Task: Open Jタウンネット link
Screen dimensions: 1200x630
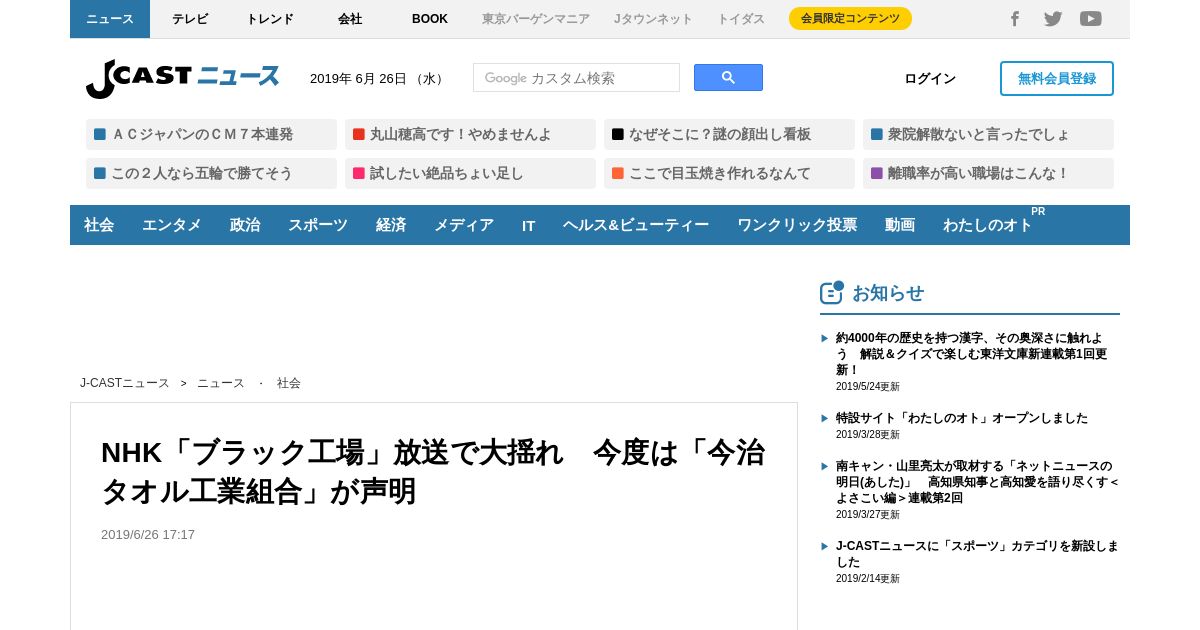Action: (x=653, y=19)
